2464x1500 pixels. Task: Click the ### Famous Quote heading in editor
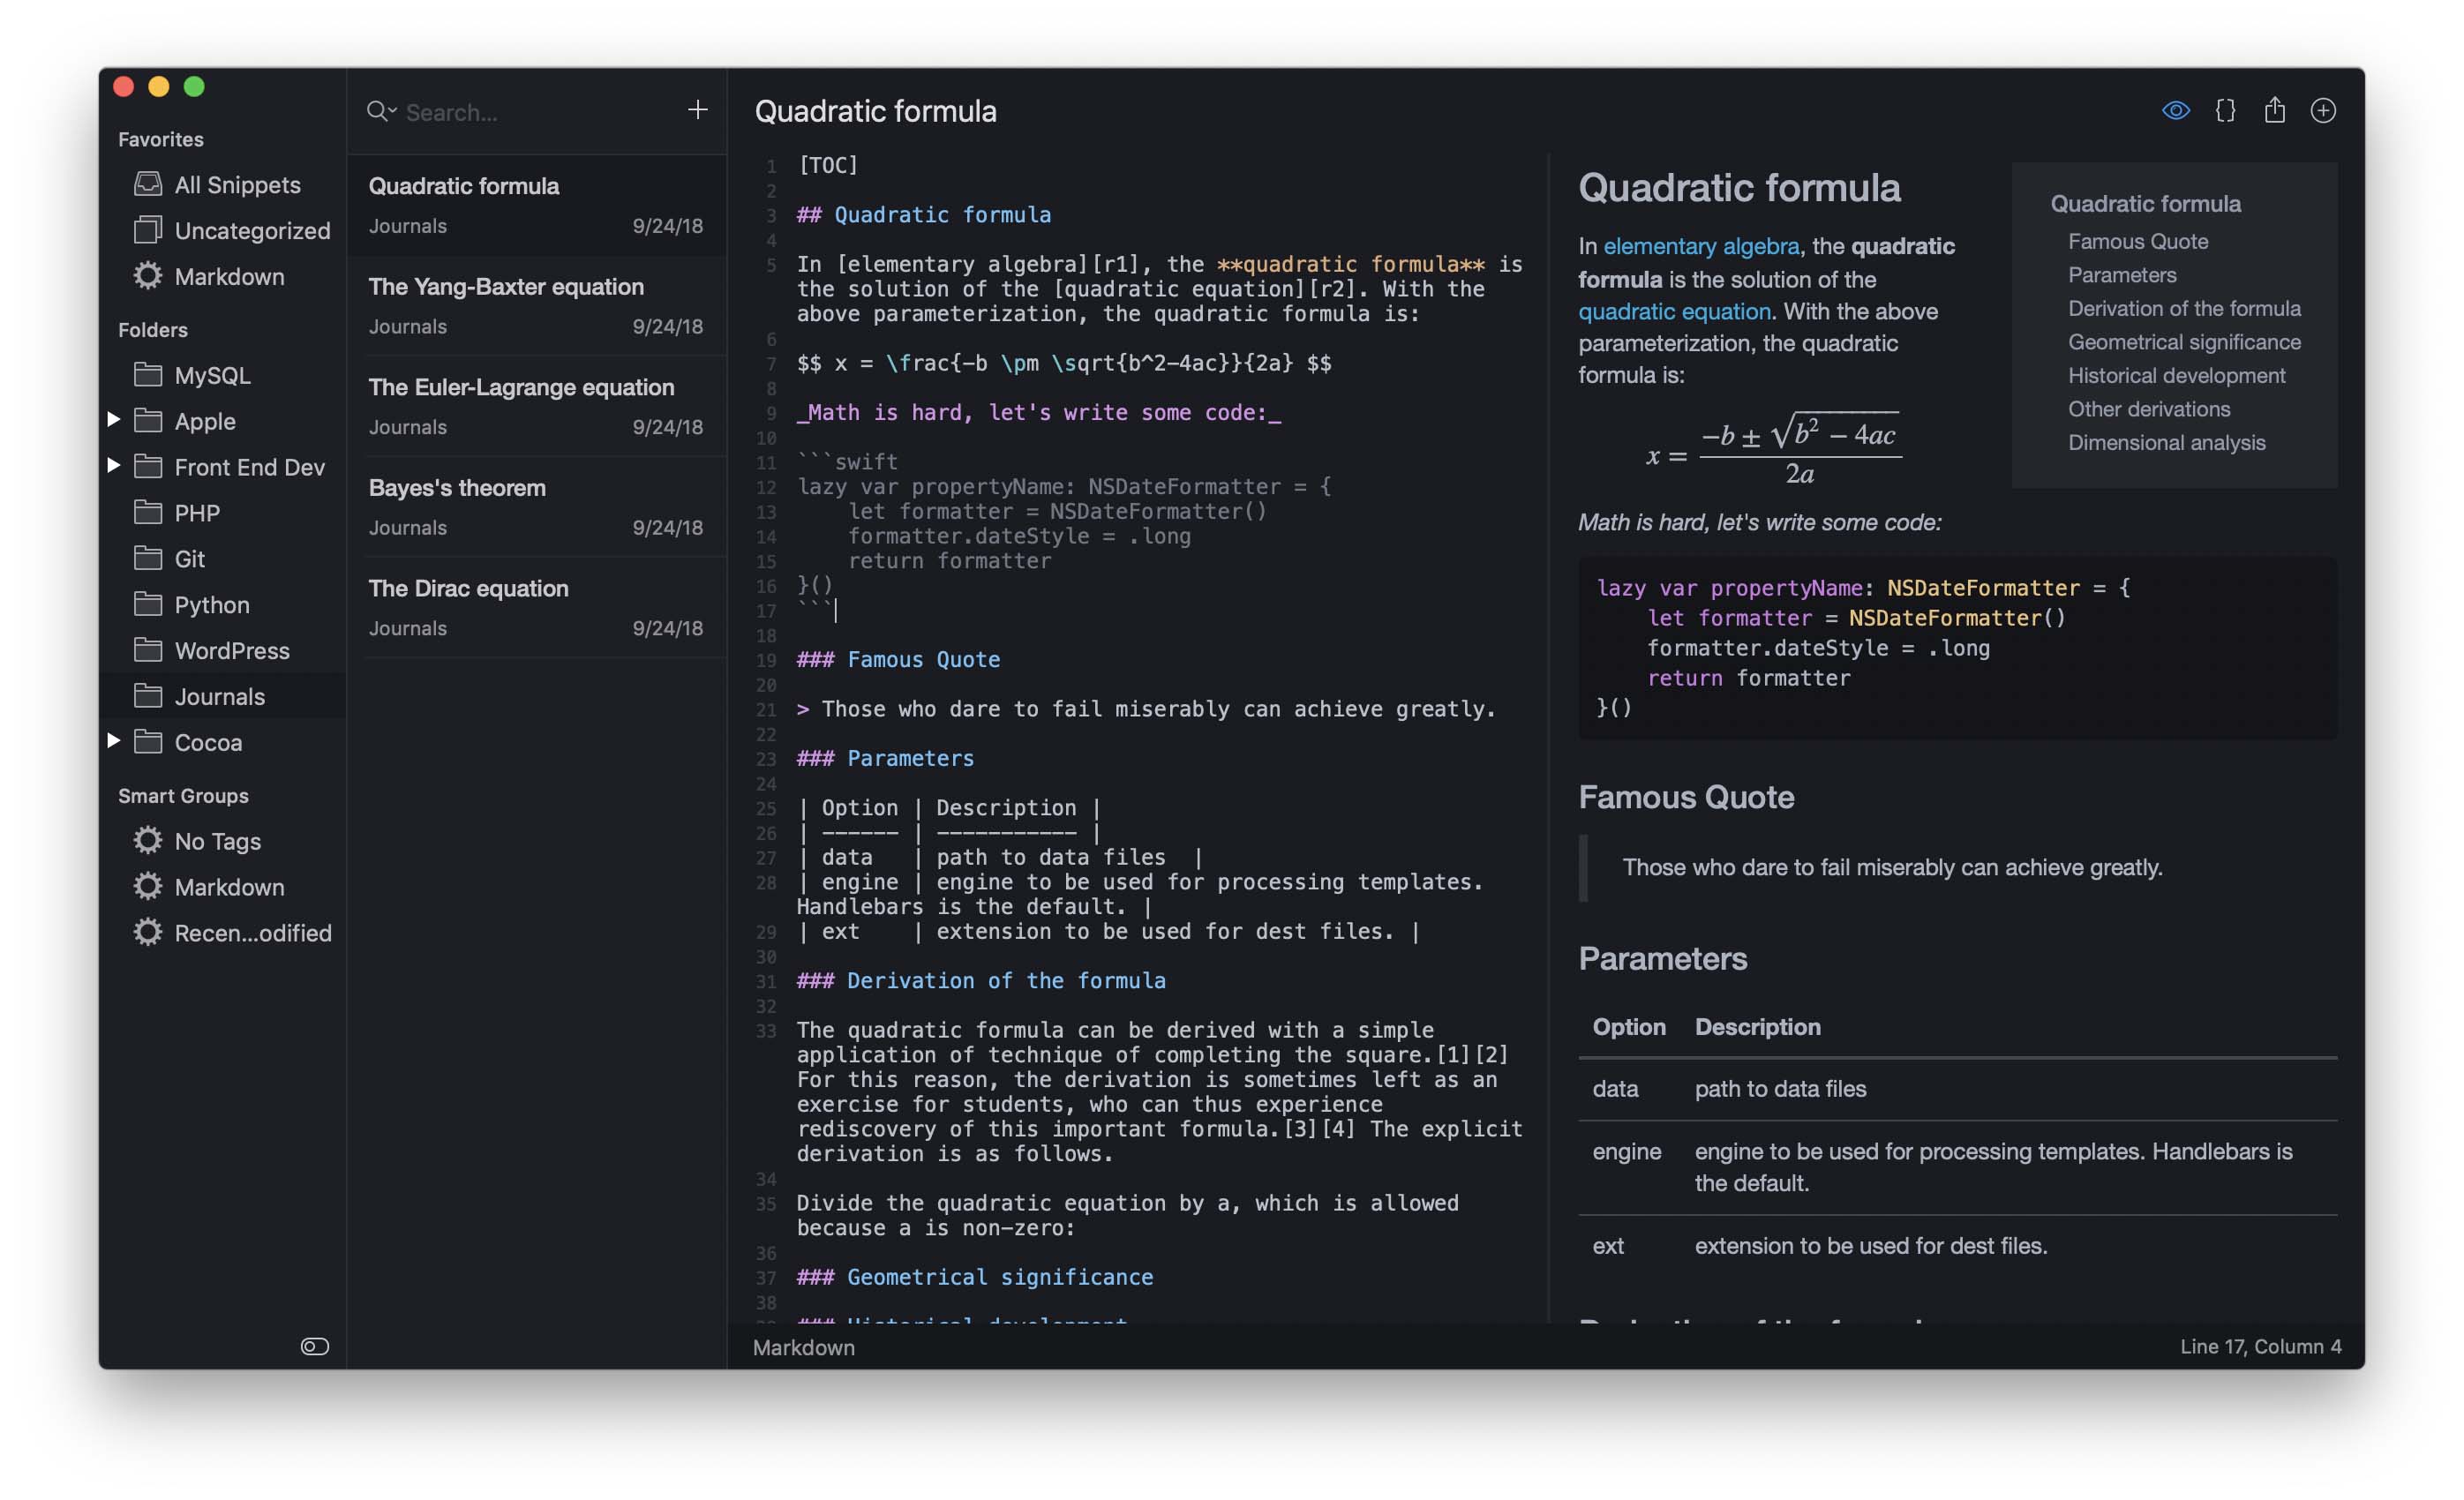coord(898,659)
